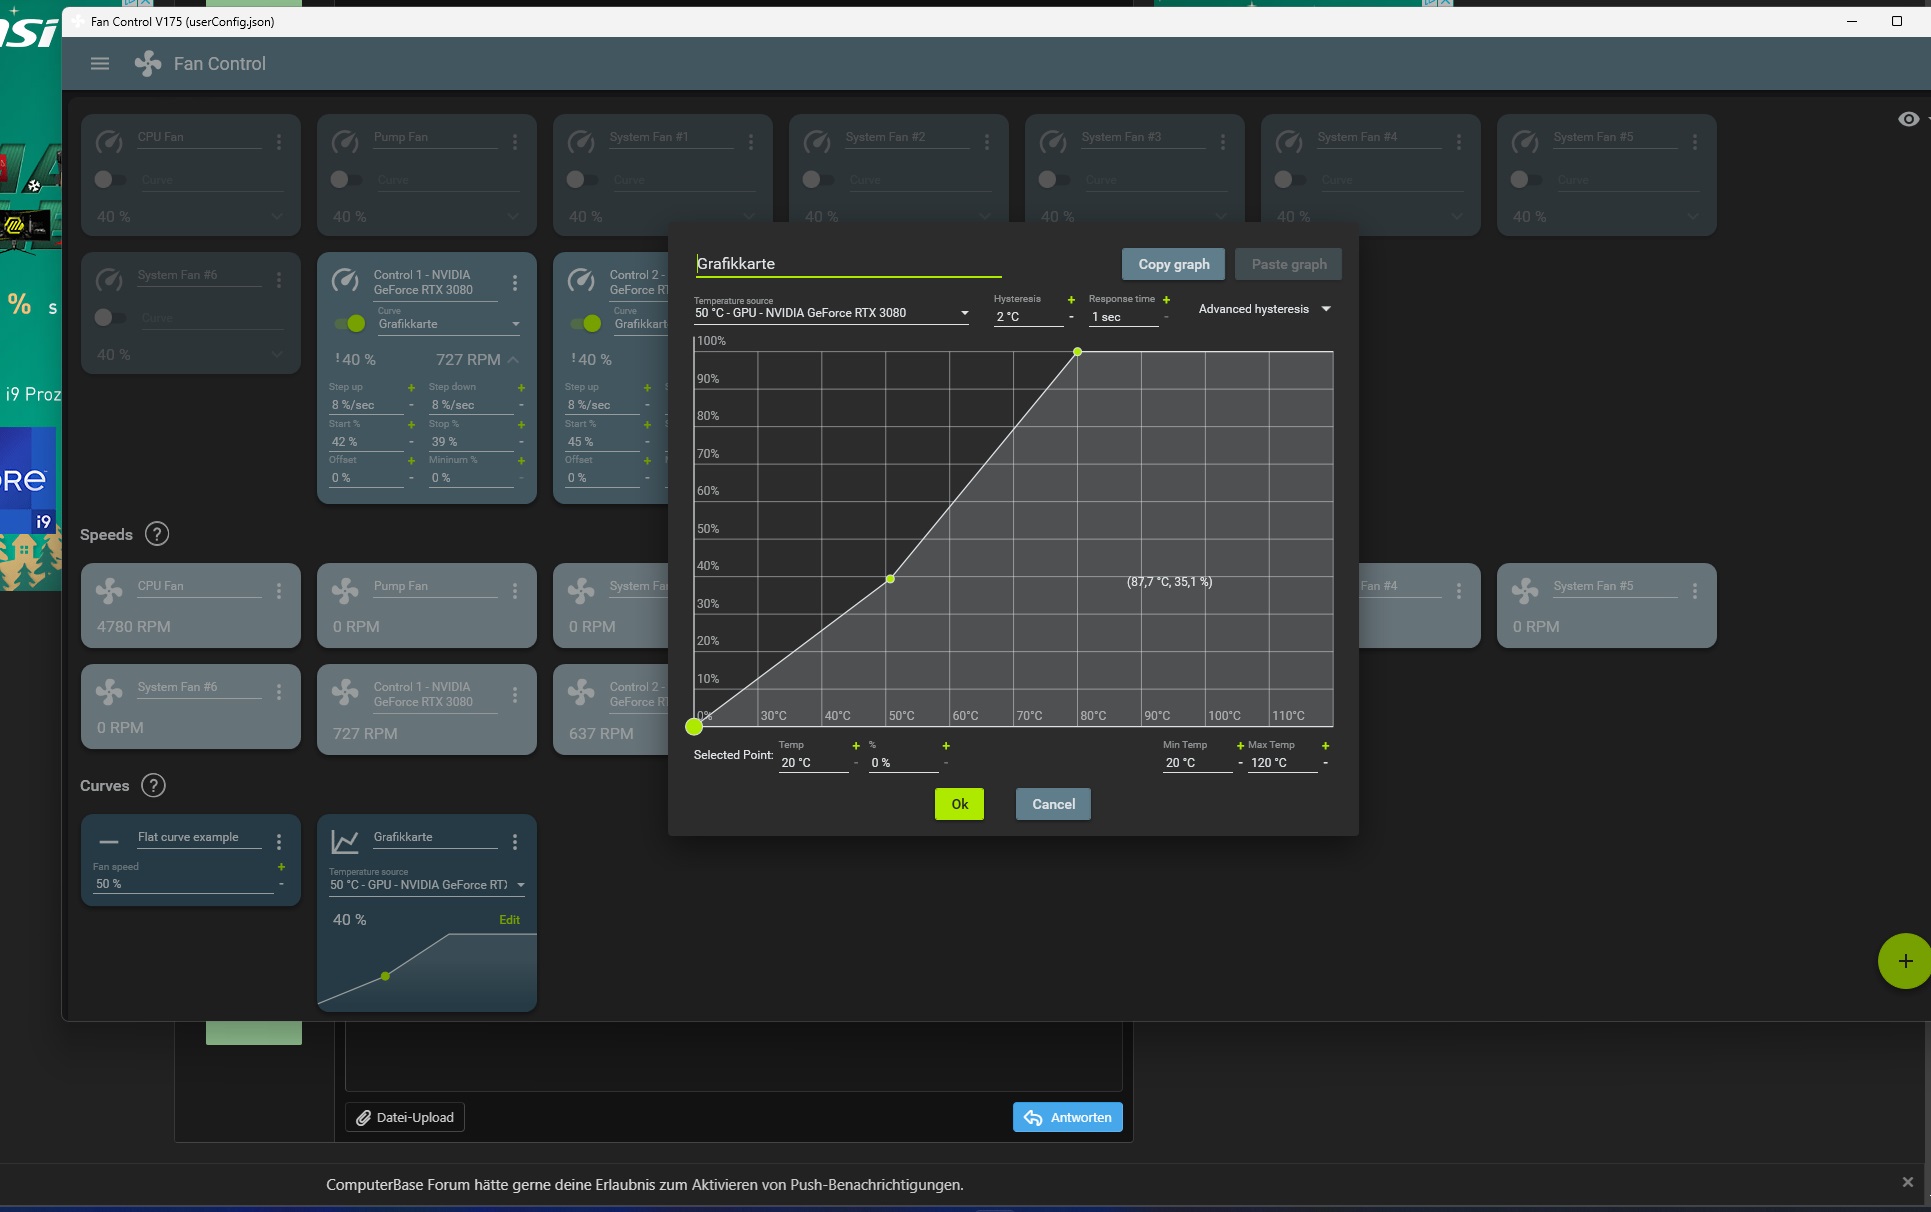Enable the Pump Fan control toggle
Image resolution: width=1931 pixels, height=1212 pixels.
346,179
